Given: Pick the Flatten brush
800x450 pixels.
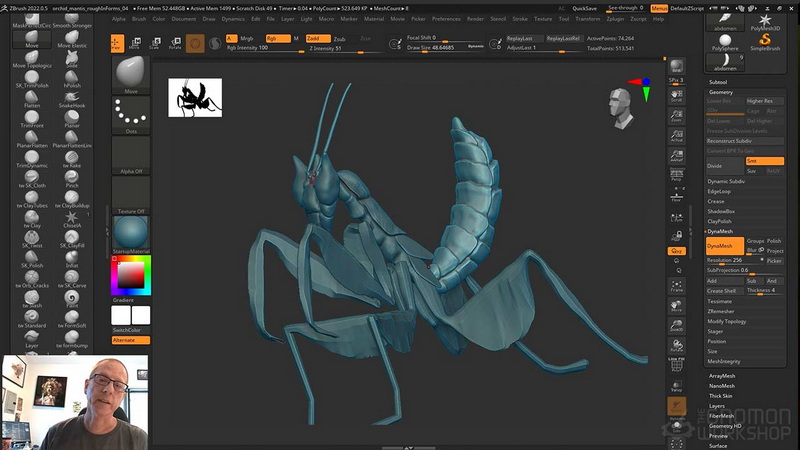Looking at the screenshot, I should [x=32, y=99].
